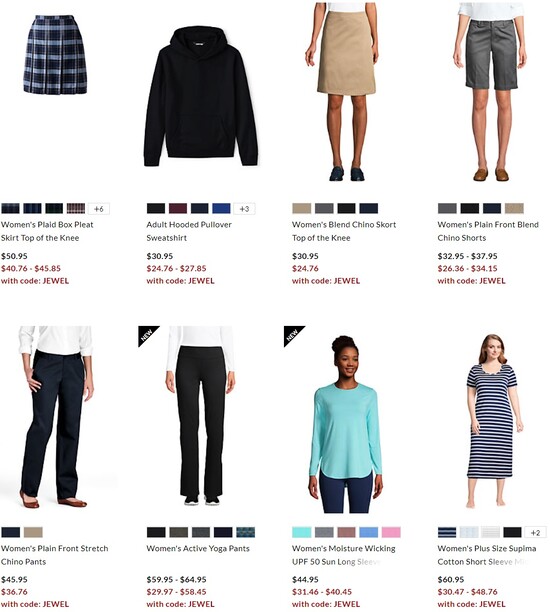Pick the aqua swatch for the moisture wicking top
Screen dimensions: 550x612
(302, 532)
